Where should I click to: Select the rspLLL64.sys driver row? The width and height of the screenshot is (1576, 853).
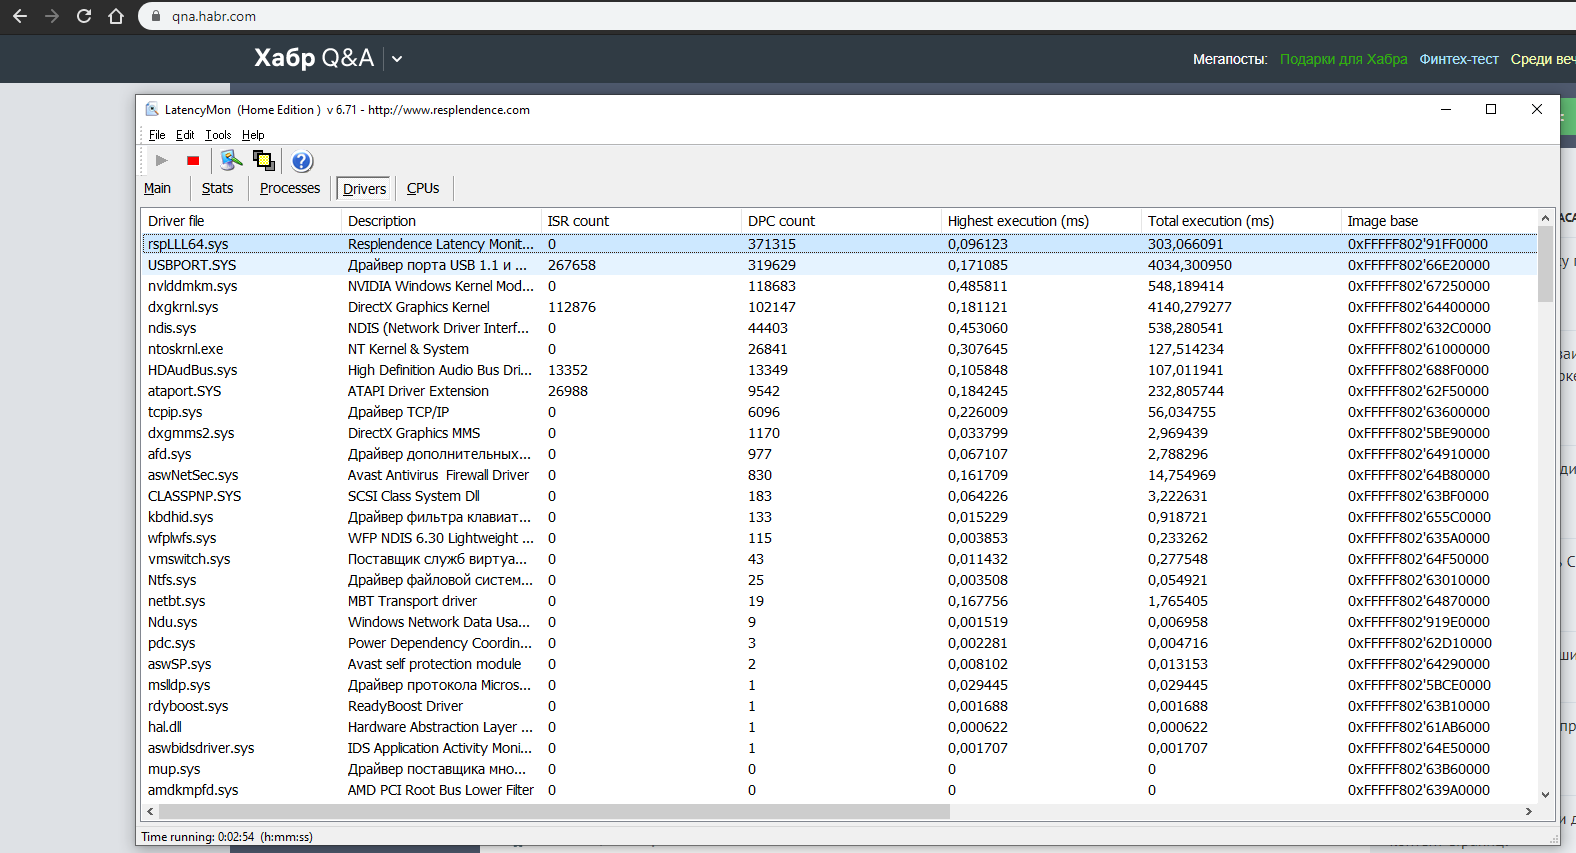coord(840,244)
